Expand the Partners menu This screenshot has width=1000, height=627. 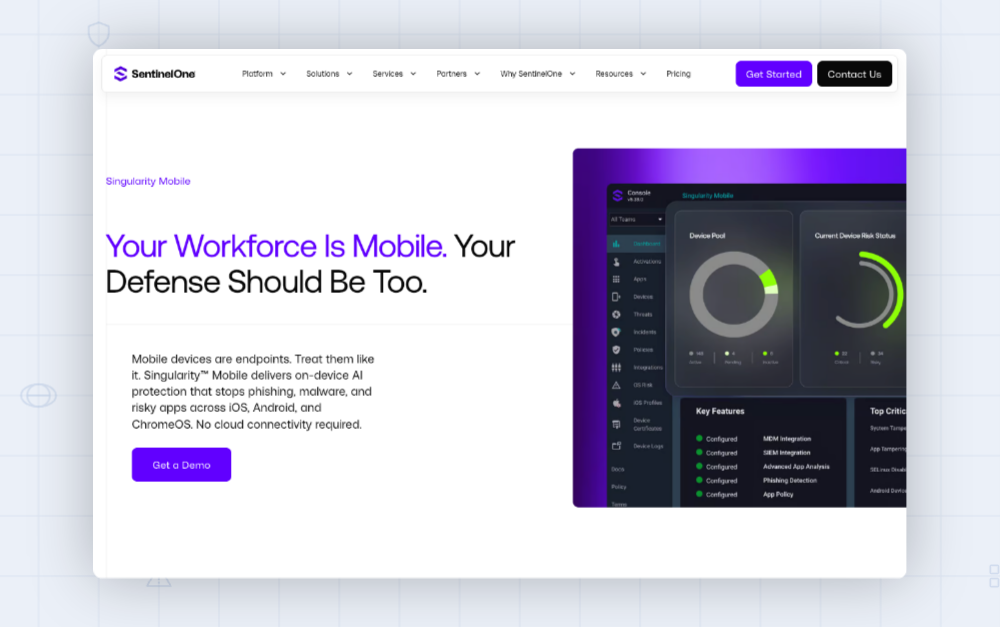[x=458, y=74]
